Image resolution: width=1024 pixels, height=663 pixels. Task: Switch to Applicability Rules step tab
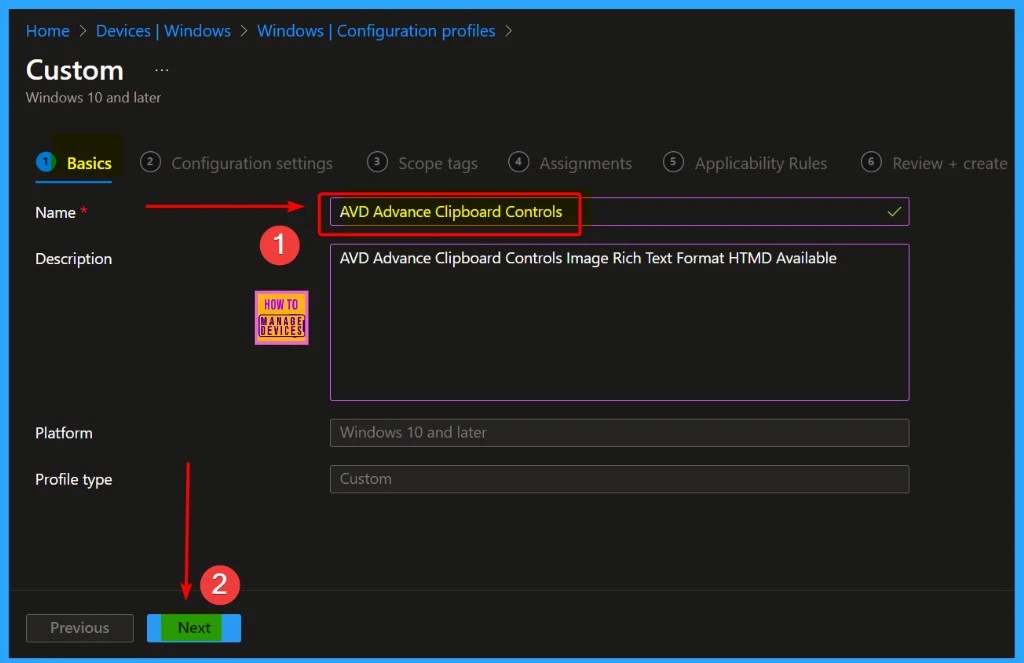745,163
